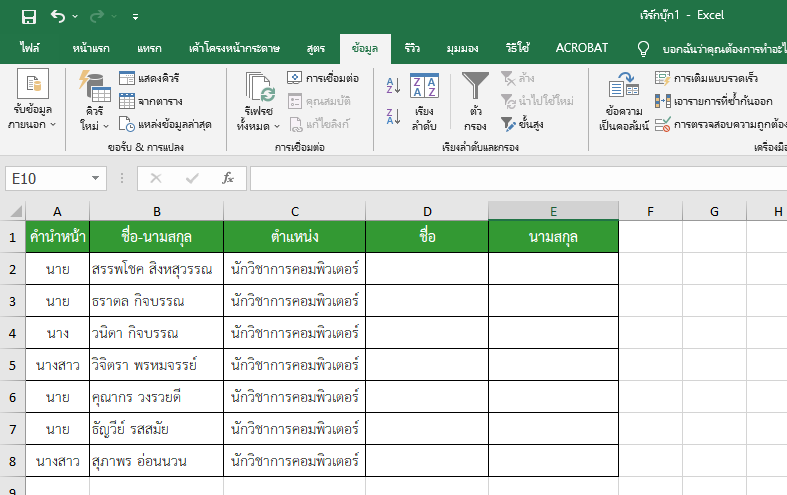Click แหล่งข้อมูลล่าสุด (Recent Sources) button
The image size is (787, 495).
[165, 124]
